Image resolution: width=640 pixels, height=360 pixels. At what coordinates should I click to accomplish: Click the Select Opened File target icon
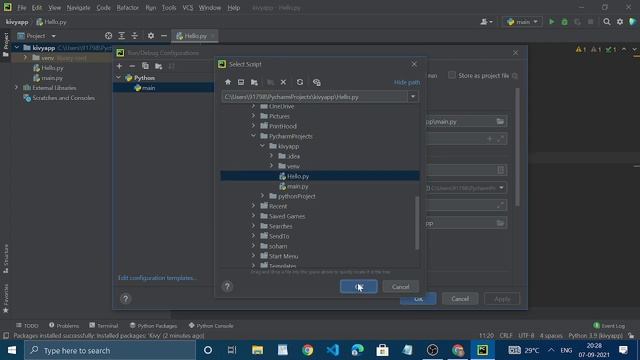[108, 36]
